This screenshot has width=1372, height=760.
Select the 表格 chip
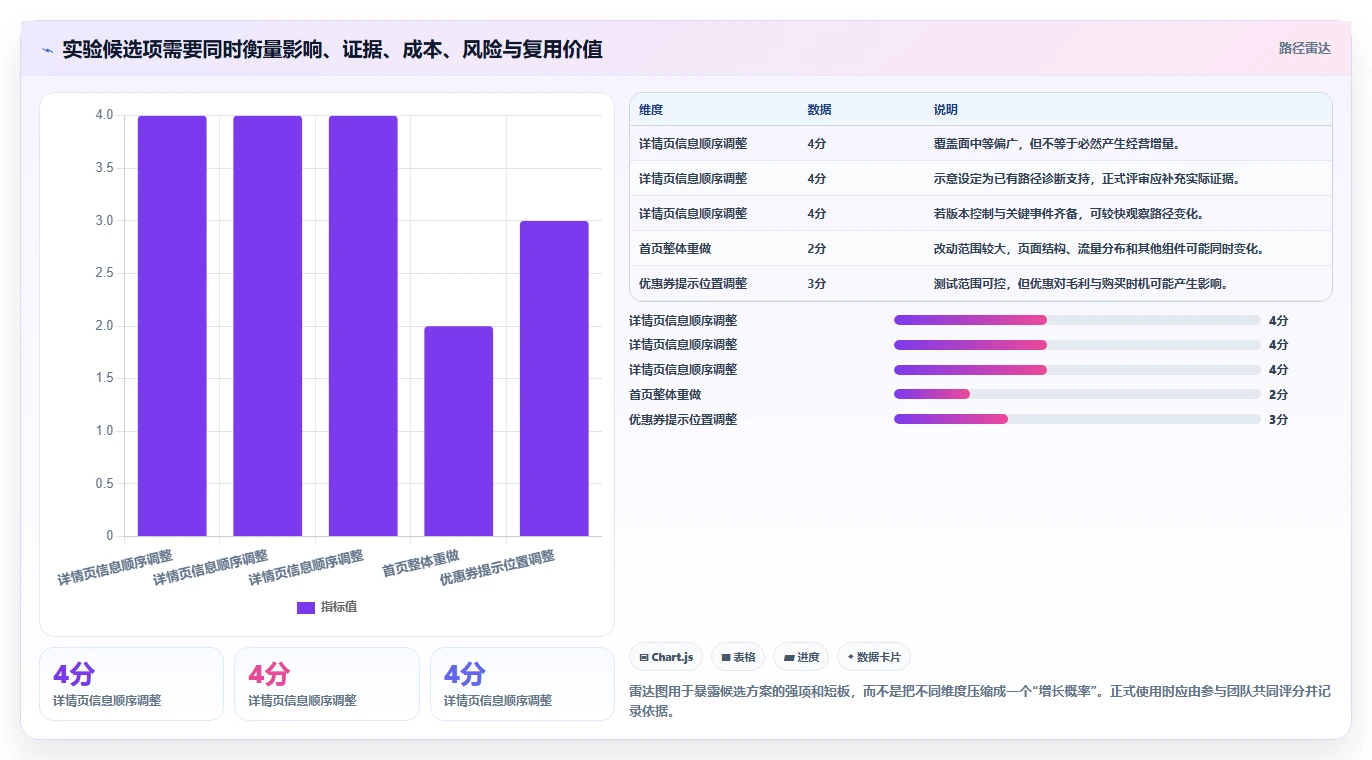[x=738, y=657]
